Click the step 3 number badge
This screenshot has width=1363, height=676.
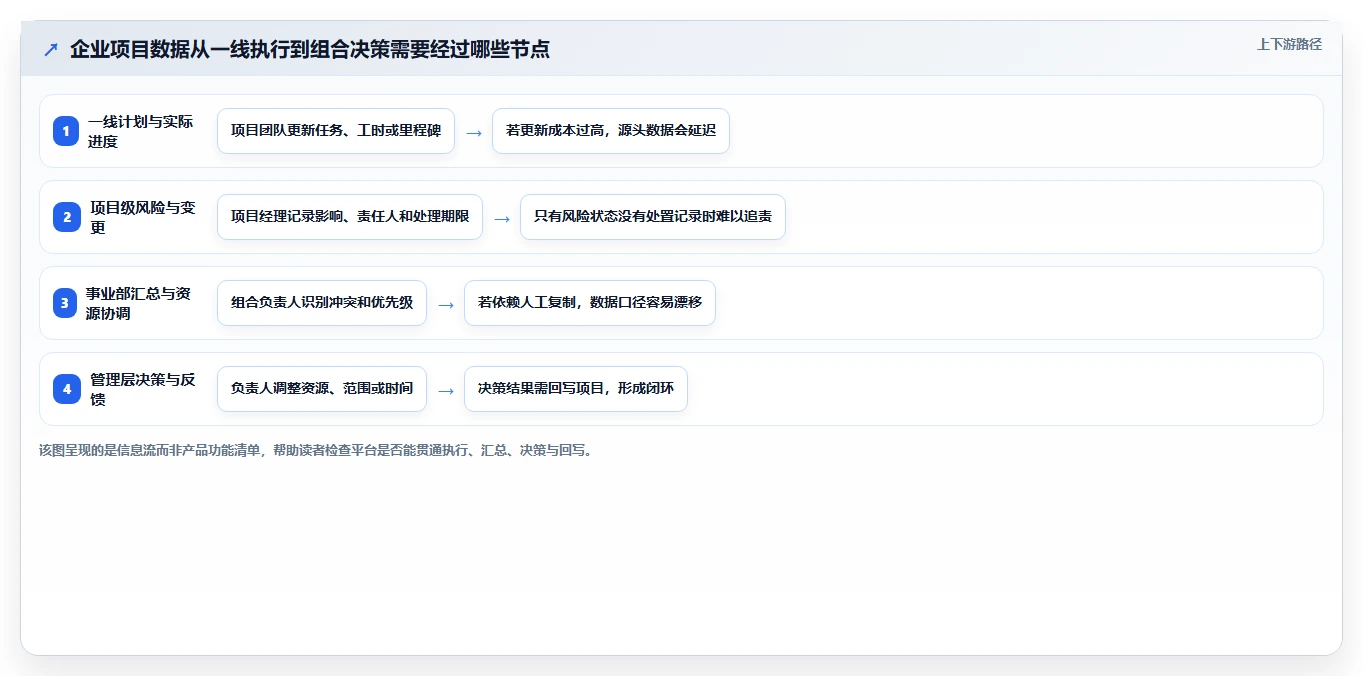tap(66, 303)
